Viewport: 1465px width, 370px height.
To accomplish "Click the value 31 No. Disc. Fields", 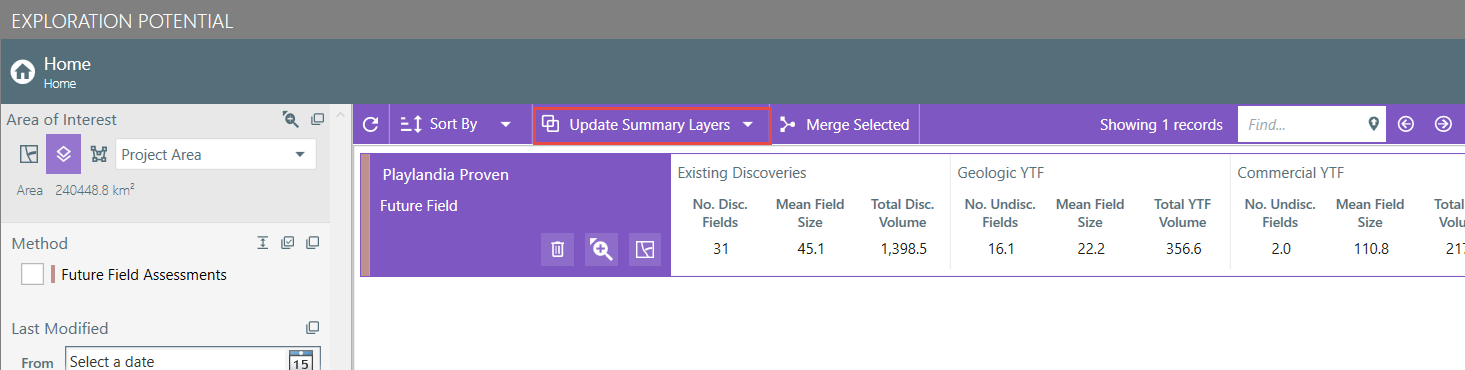I will tap(720, 248).
